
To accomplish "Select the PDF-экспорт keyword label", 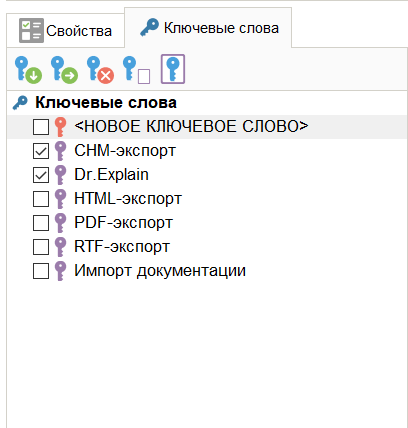I will (124, 223).
